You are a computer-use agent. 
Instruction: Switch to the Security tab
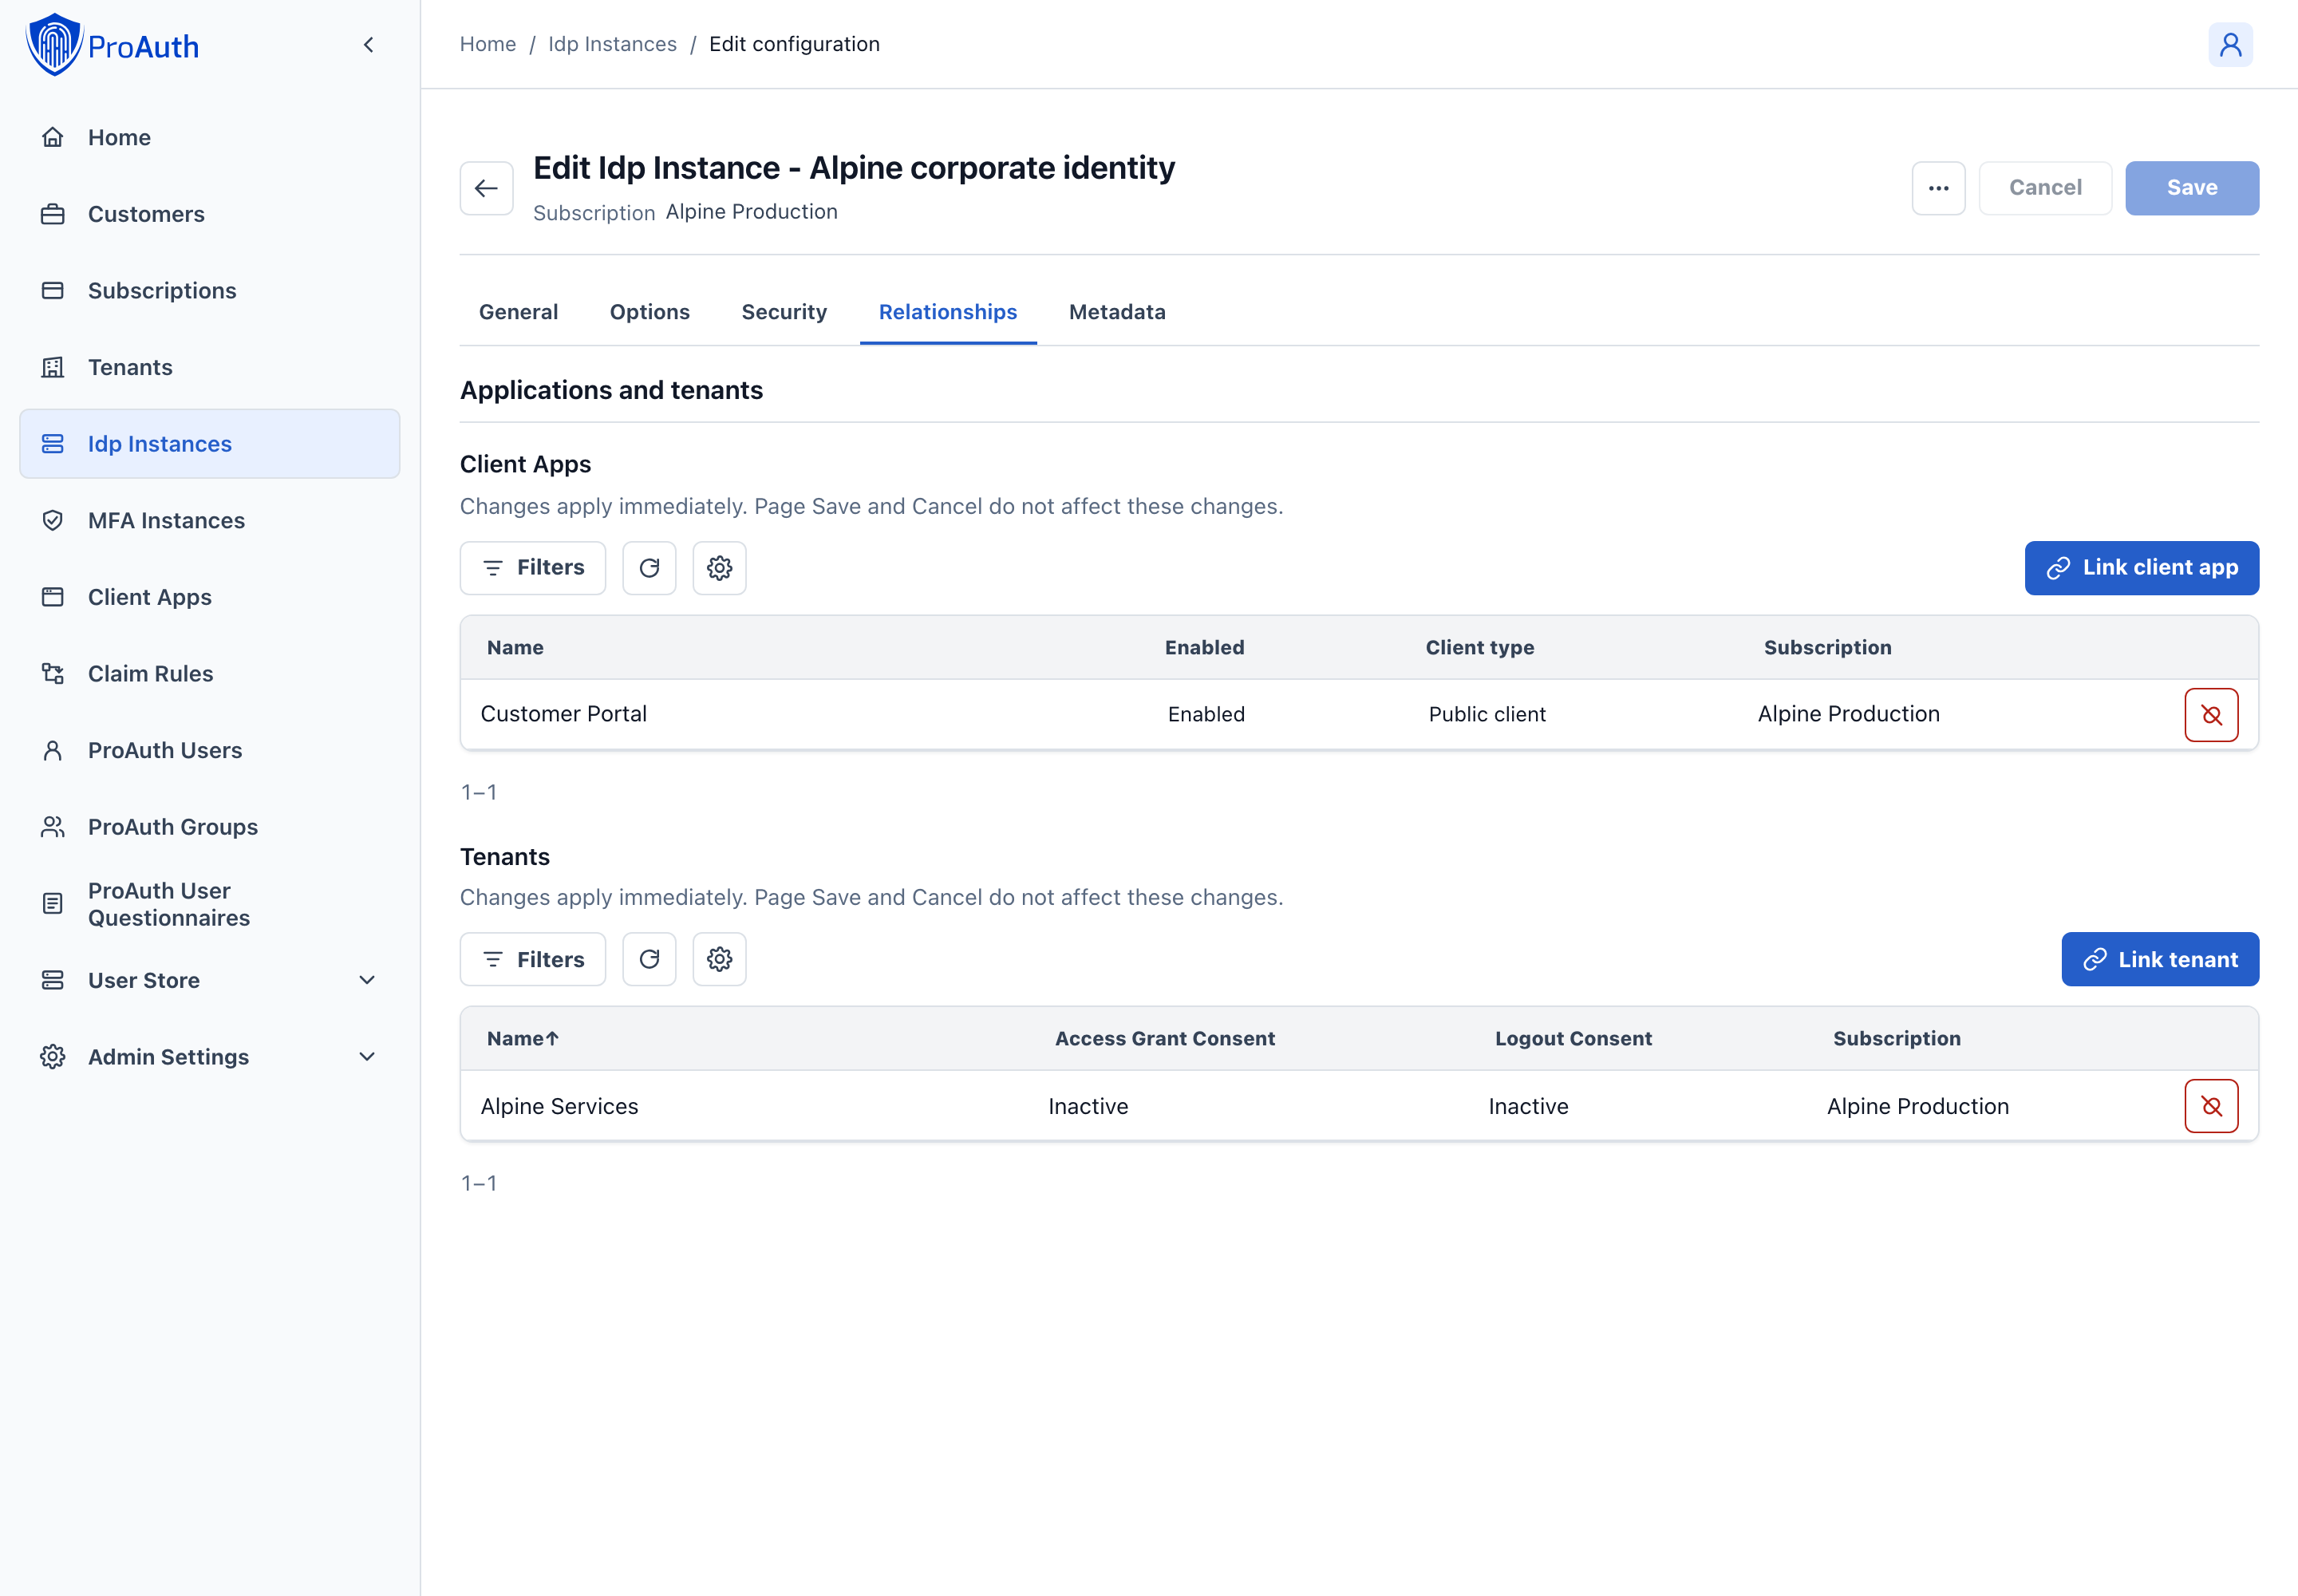[784, 312]
